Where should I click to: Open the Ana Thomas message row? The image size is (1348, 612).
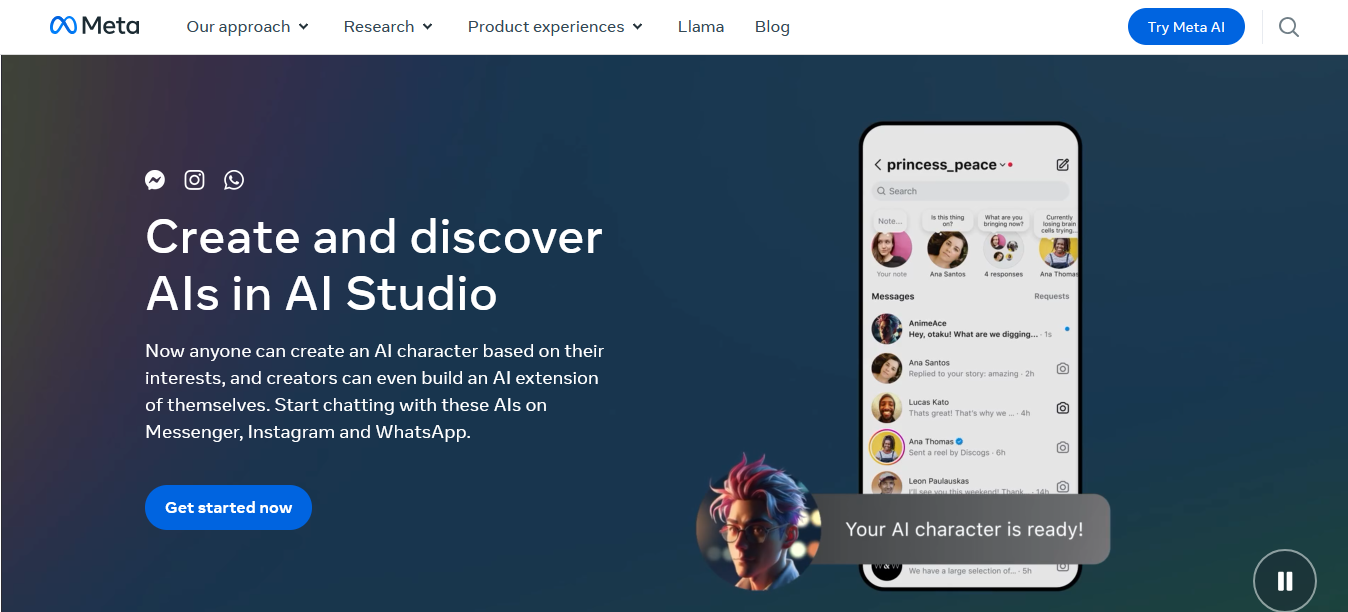pos(970,447)
